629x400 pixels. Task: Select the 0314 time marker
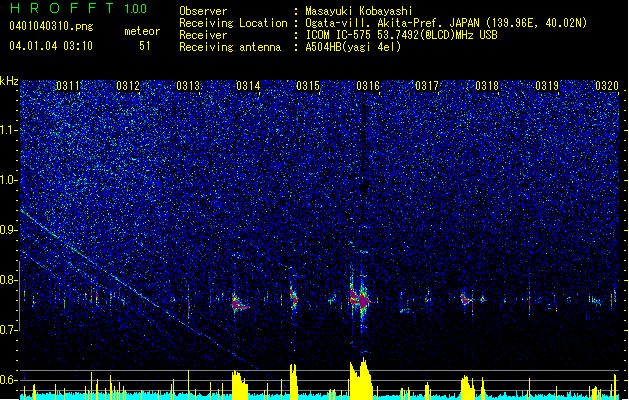pyautogui.click(x=248, y=85)
